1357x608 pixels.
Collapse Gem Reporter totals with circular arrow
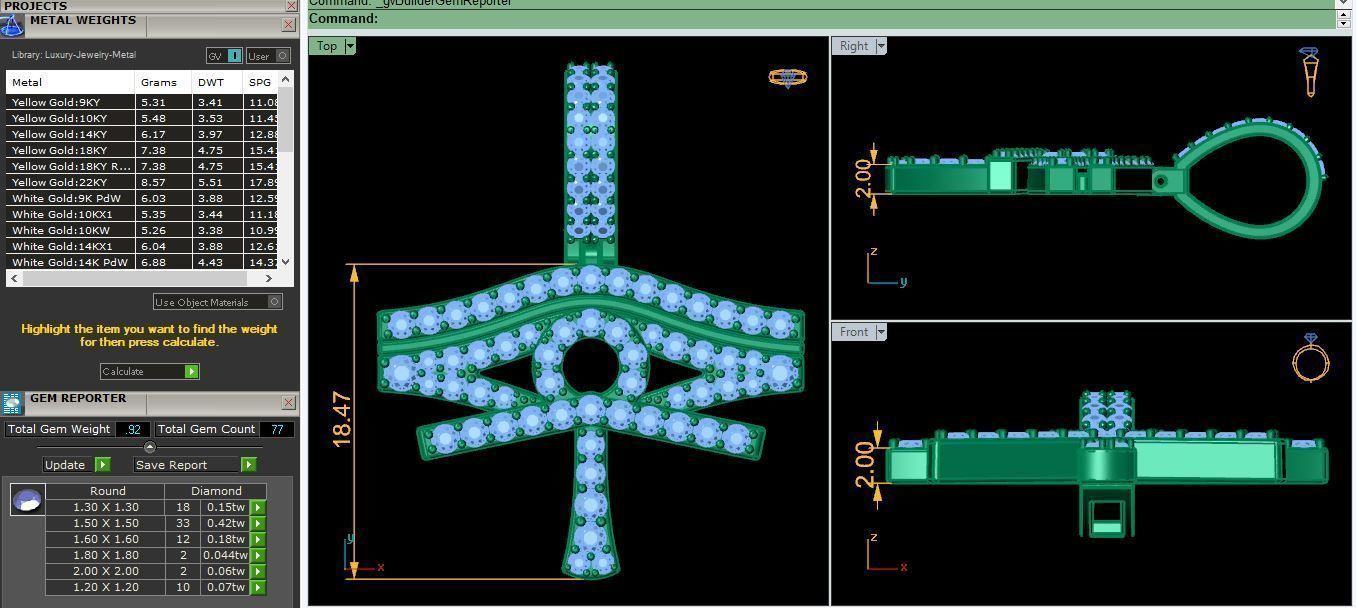pyautogui.click(x=150, y=447)
